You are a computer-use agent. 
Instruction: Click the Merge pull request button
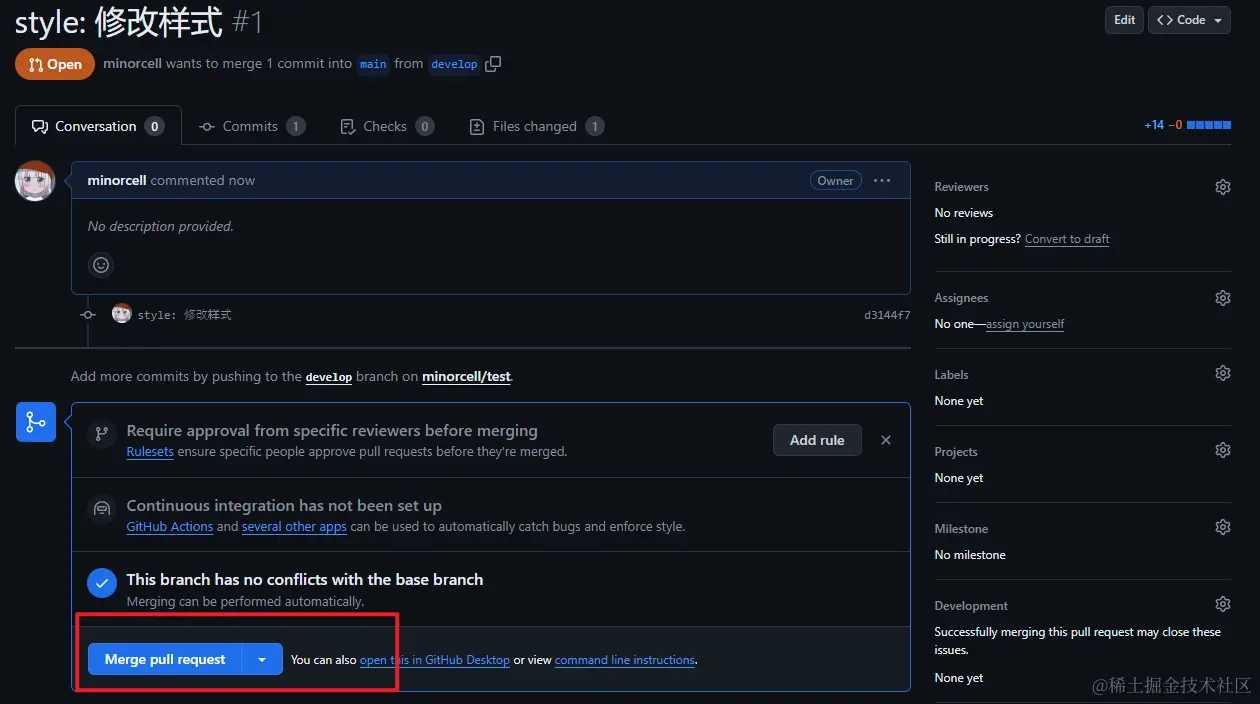165,659
